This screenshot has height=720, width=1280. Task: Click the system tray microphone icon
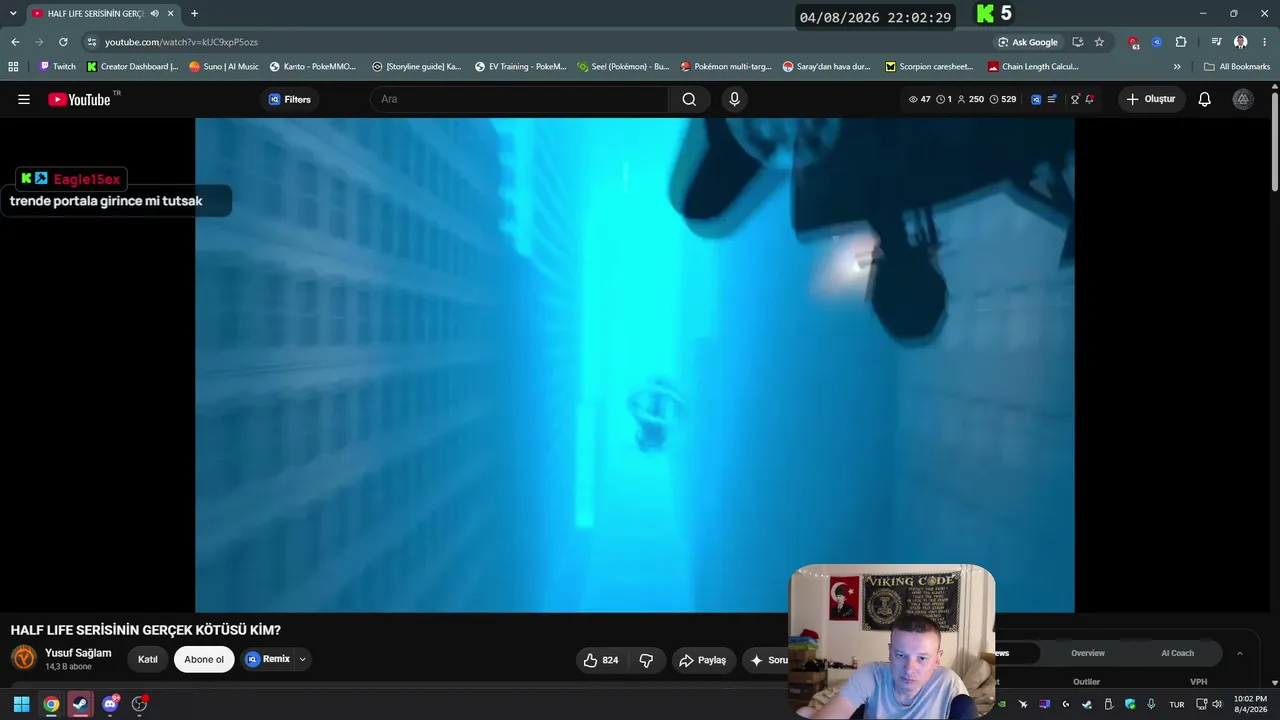pos(1152,704)
